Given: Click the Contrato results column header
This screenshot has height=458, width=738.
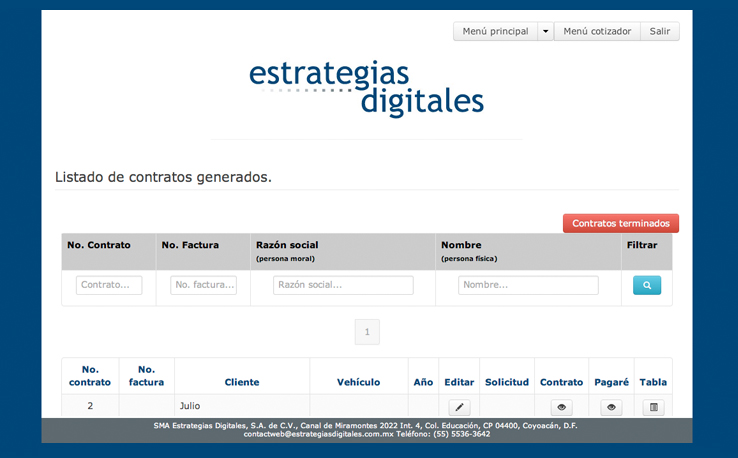Looking at the screenshot, I should [x=562, y=382].
